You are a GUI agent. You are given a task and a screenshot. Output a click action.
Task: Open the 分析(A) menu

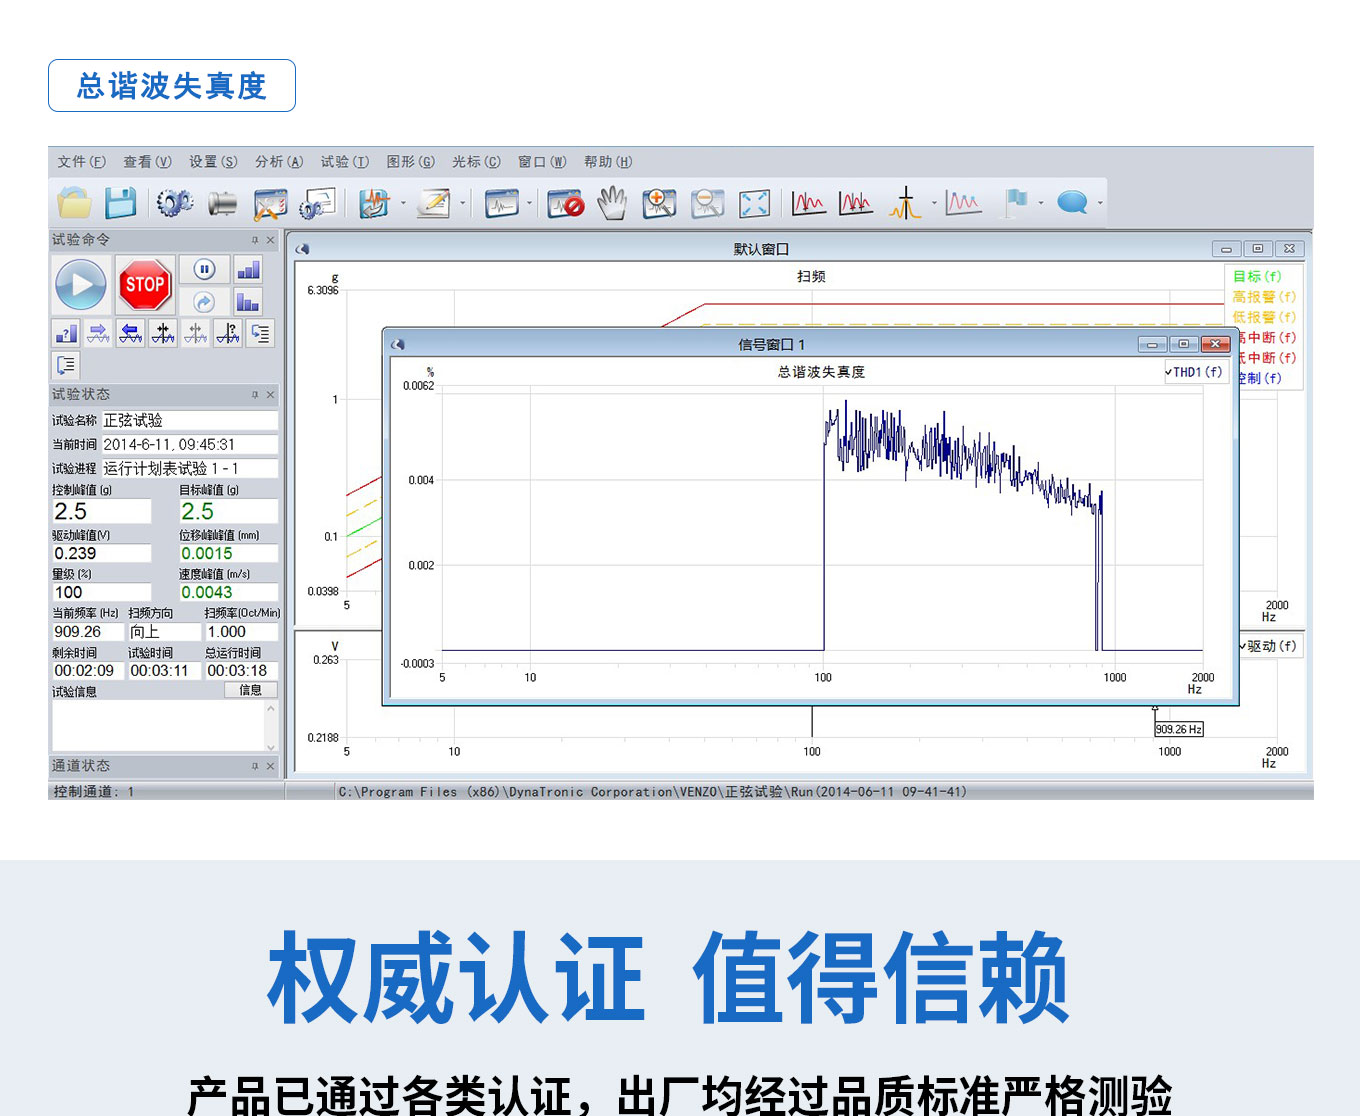pos(278,162)
